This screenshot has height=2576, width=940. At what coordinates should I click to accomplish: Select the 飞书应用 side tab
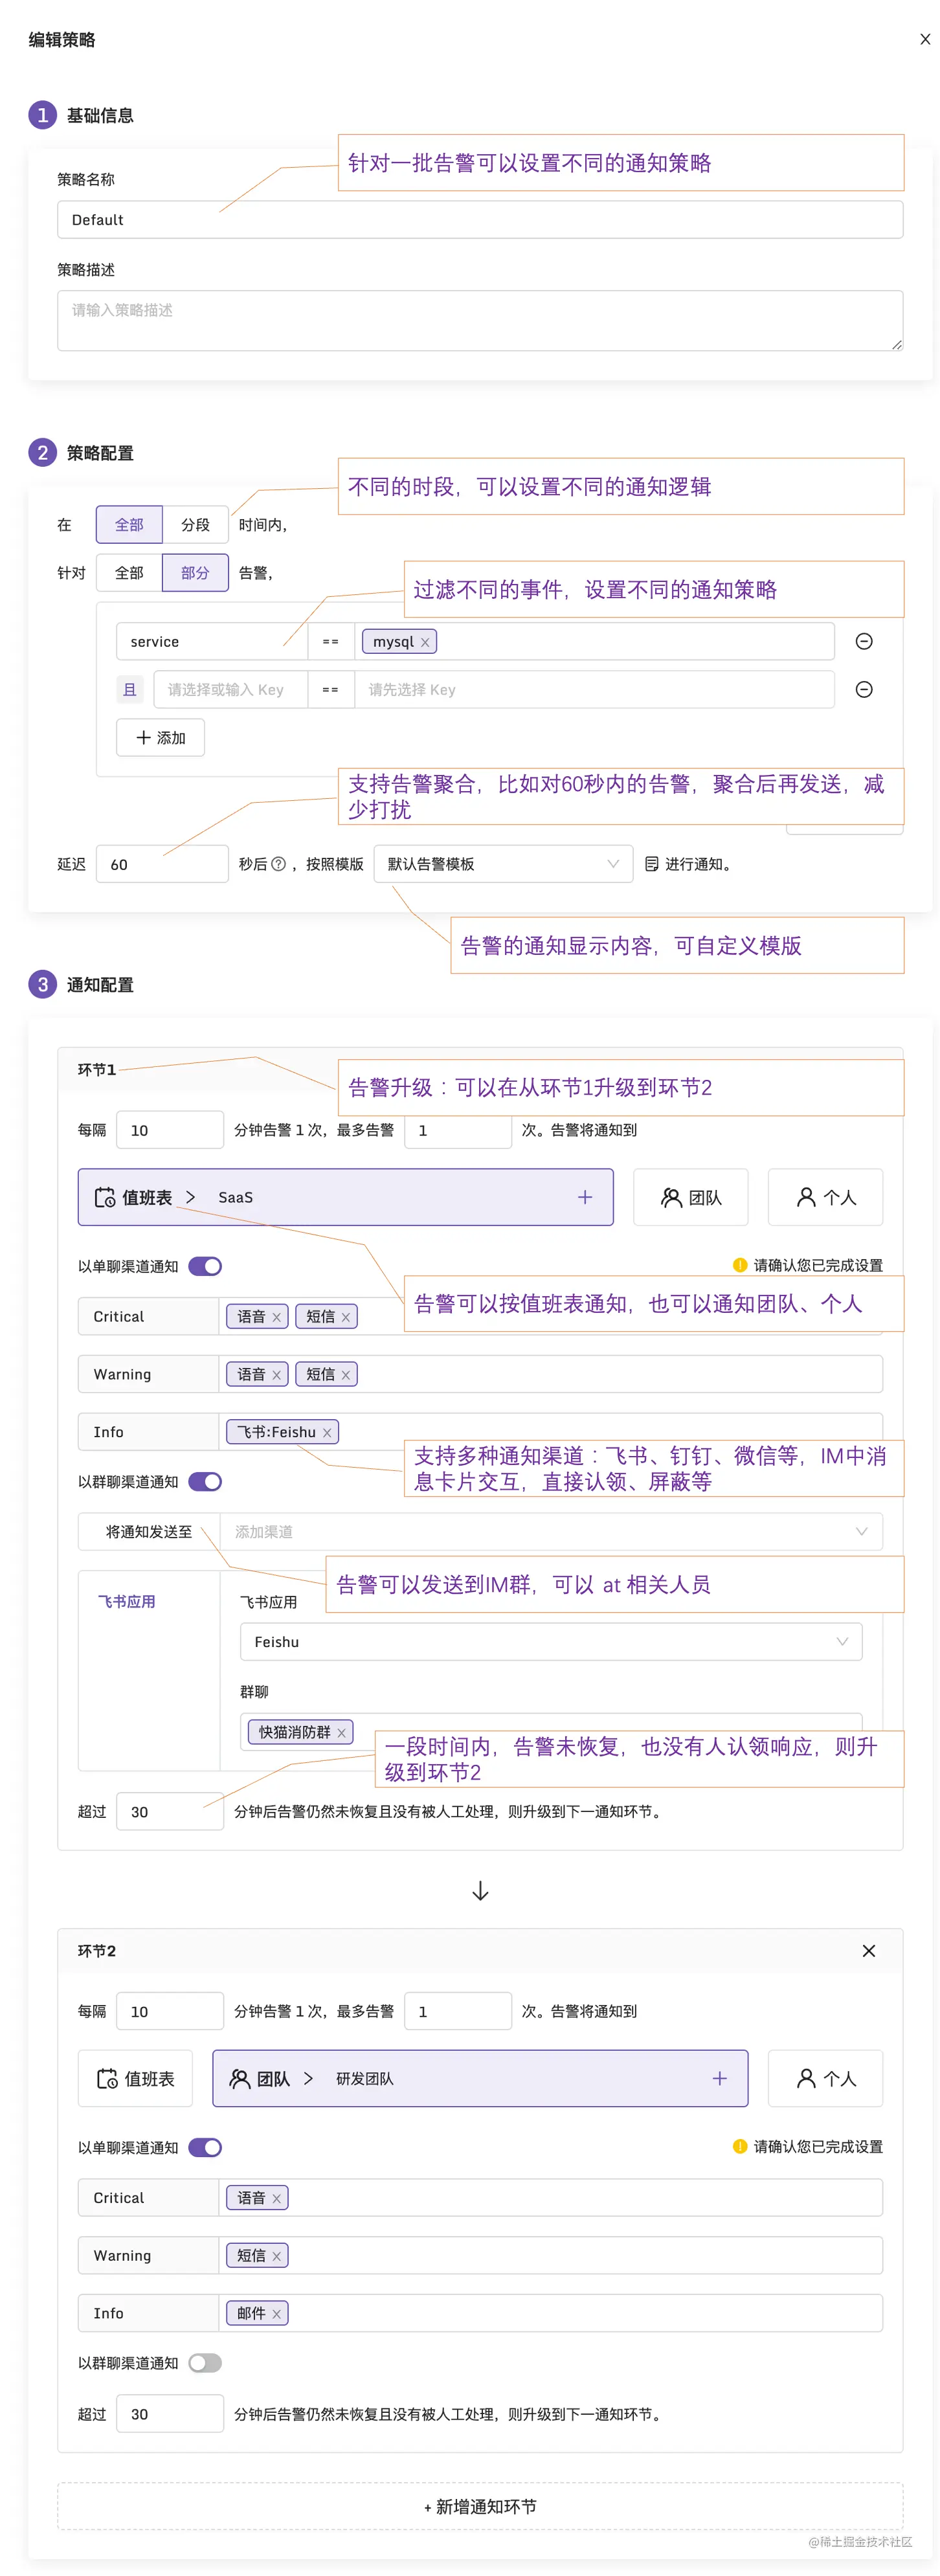[x=127, y=1601]
